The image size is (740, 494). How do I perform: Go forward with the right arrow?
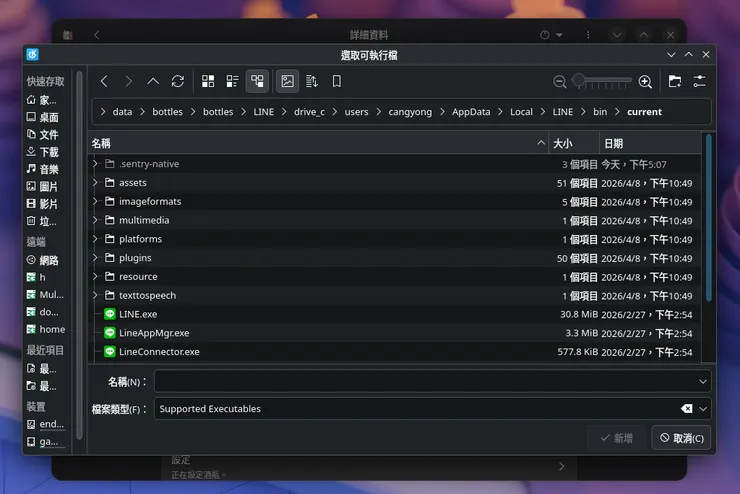tap(128, 81)
